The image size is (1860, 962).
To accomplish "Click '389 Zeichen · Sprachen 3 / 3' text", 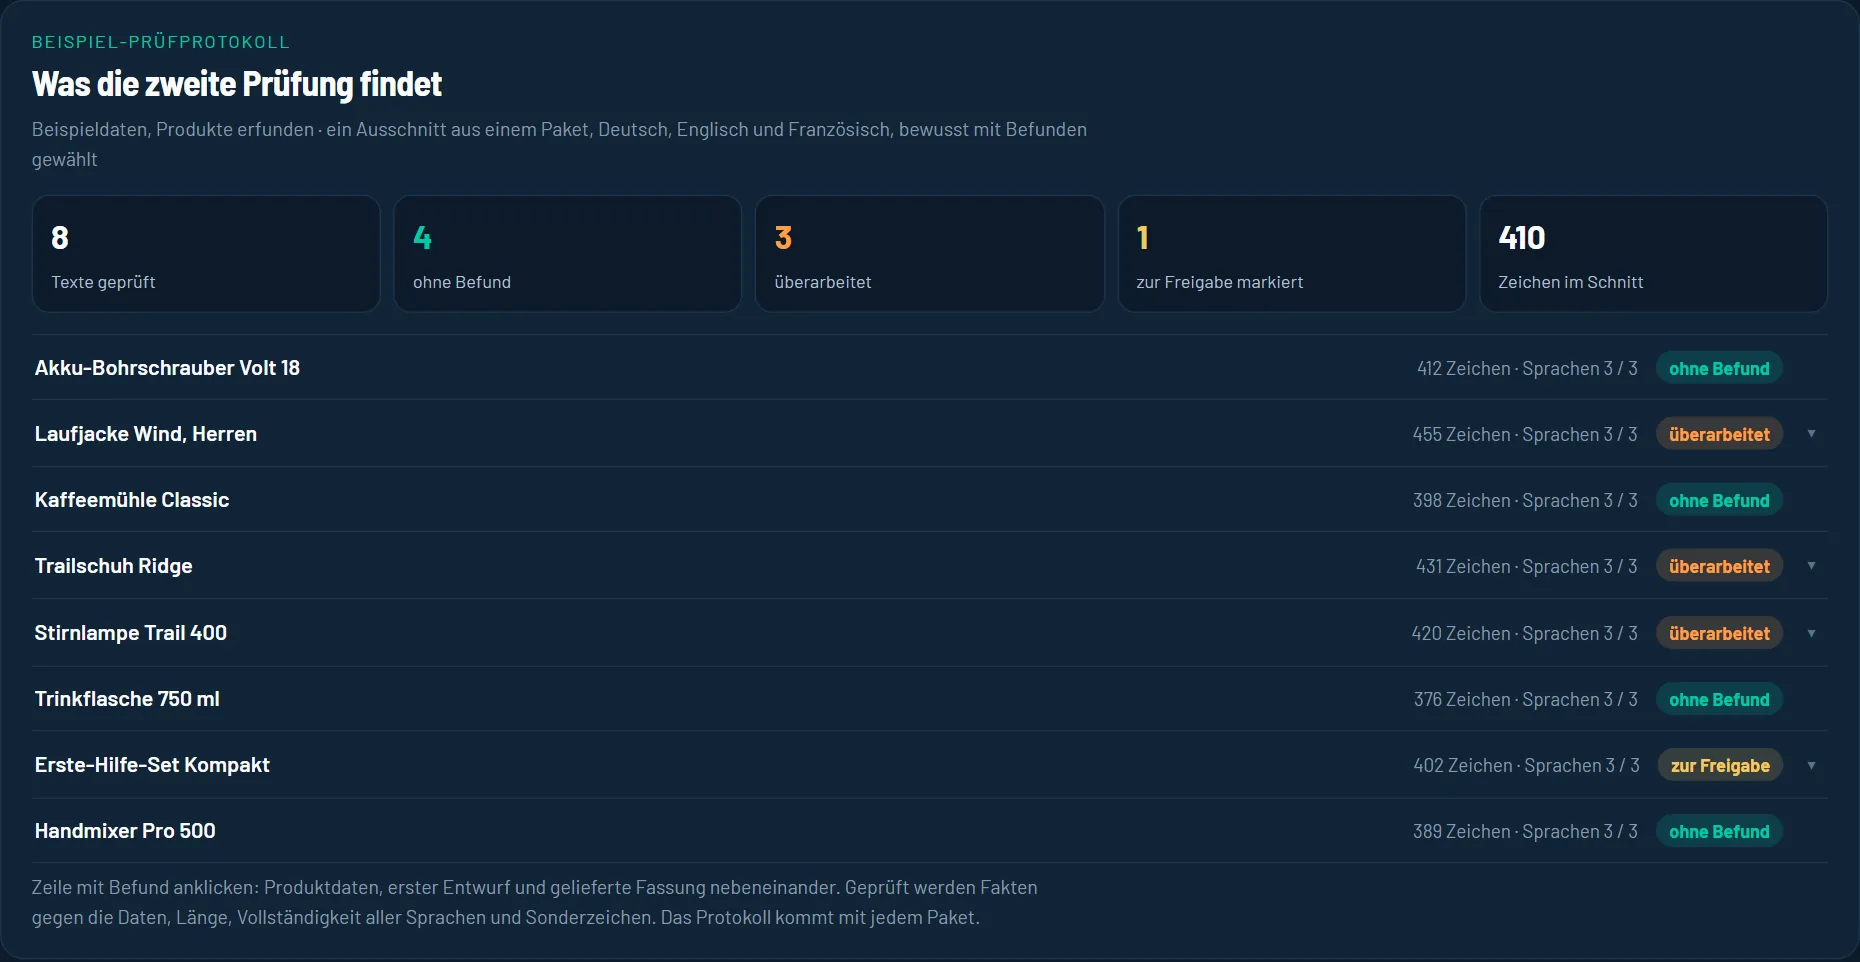I will (1525, 831).
